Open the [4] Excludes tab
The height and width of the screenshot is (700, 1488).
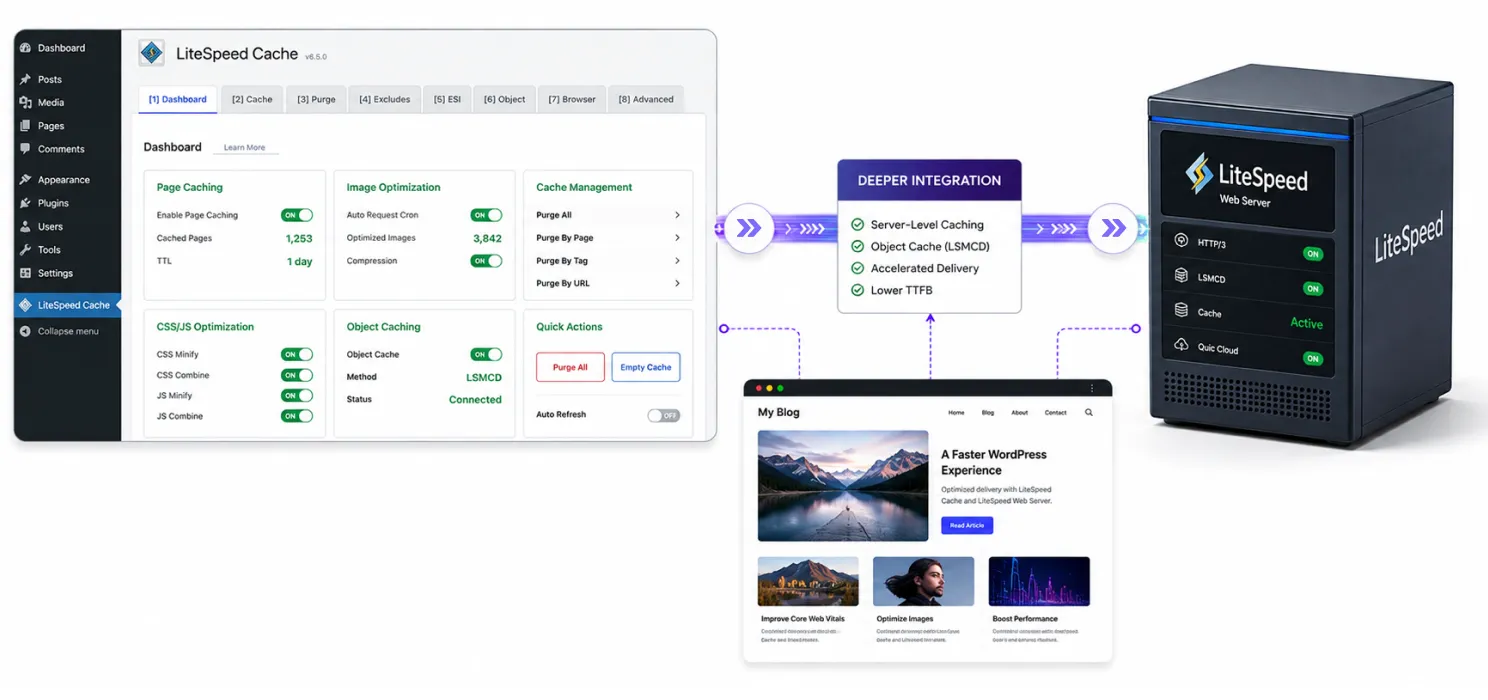[x=385, y=99]
